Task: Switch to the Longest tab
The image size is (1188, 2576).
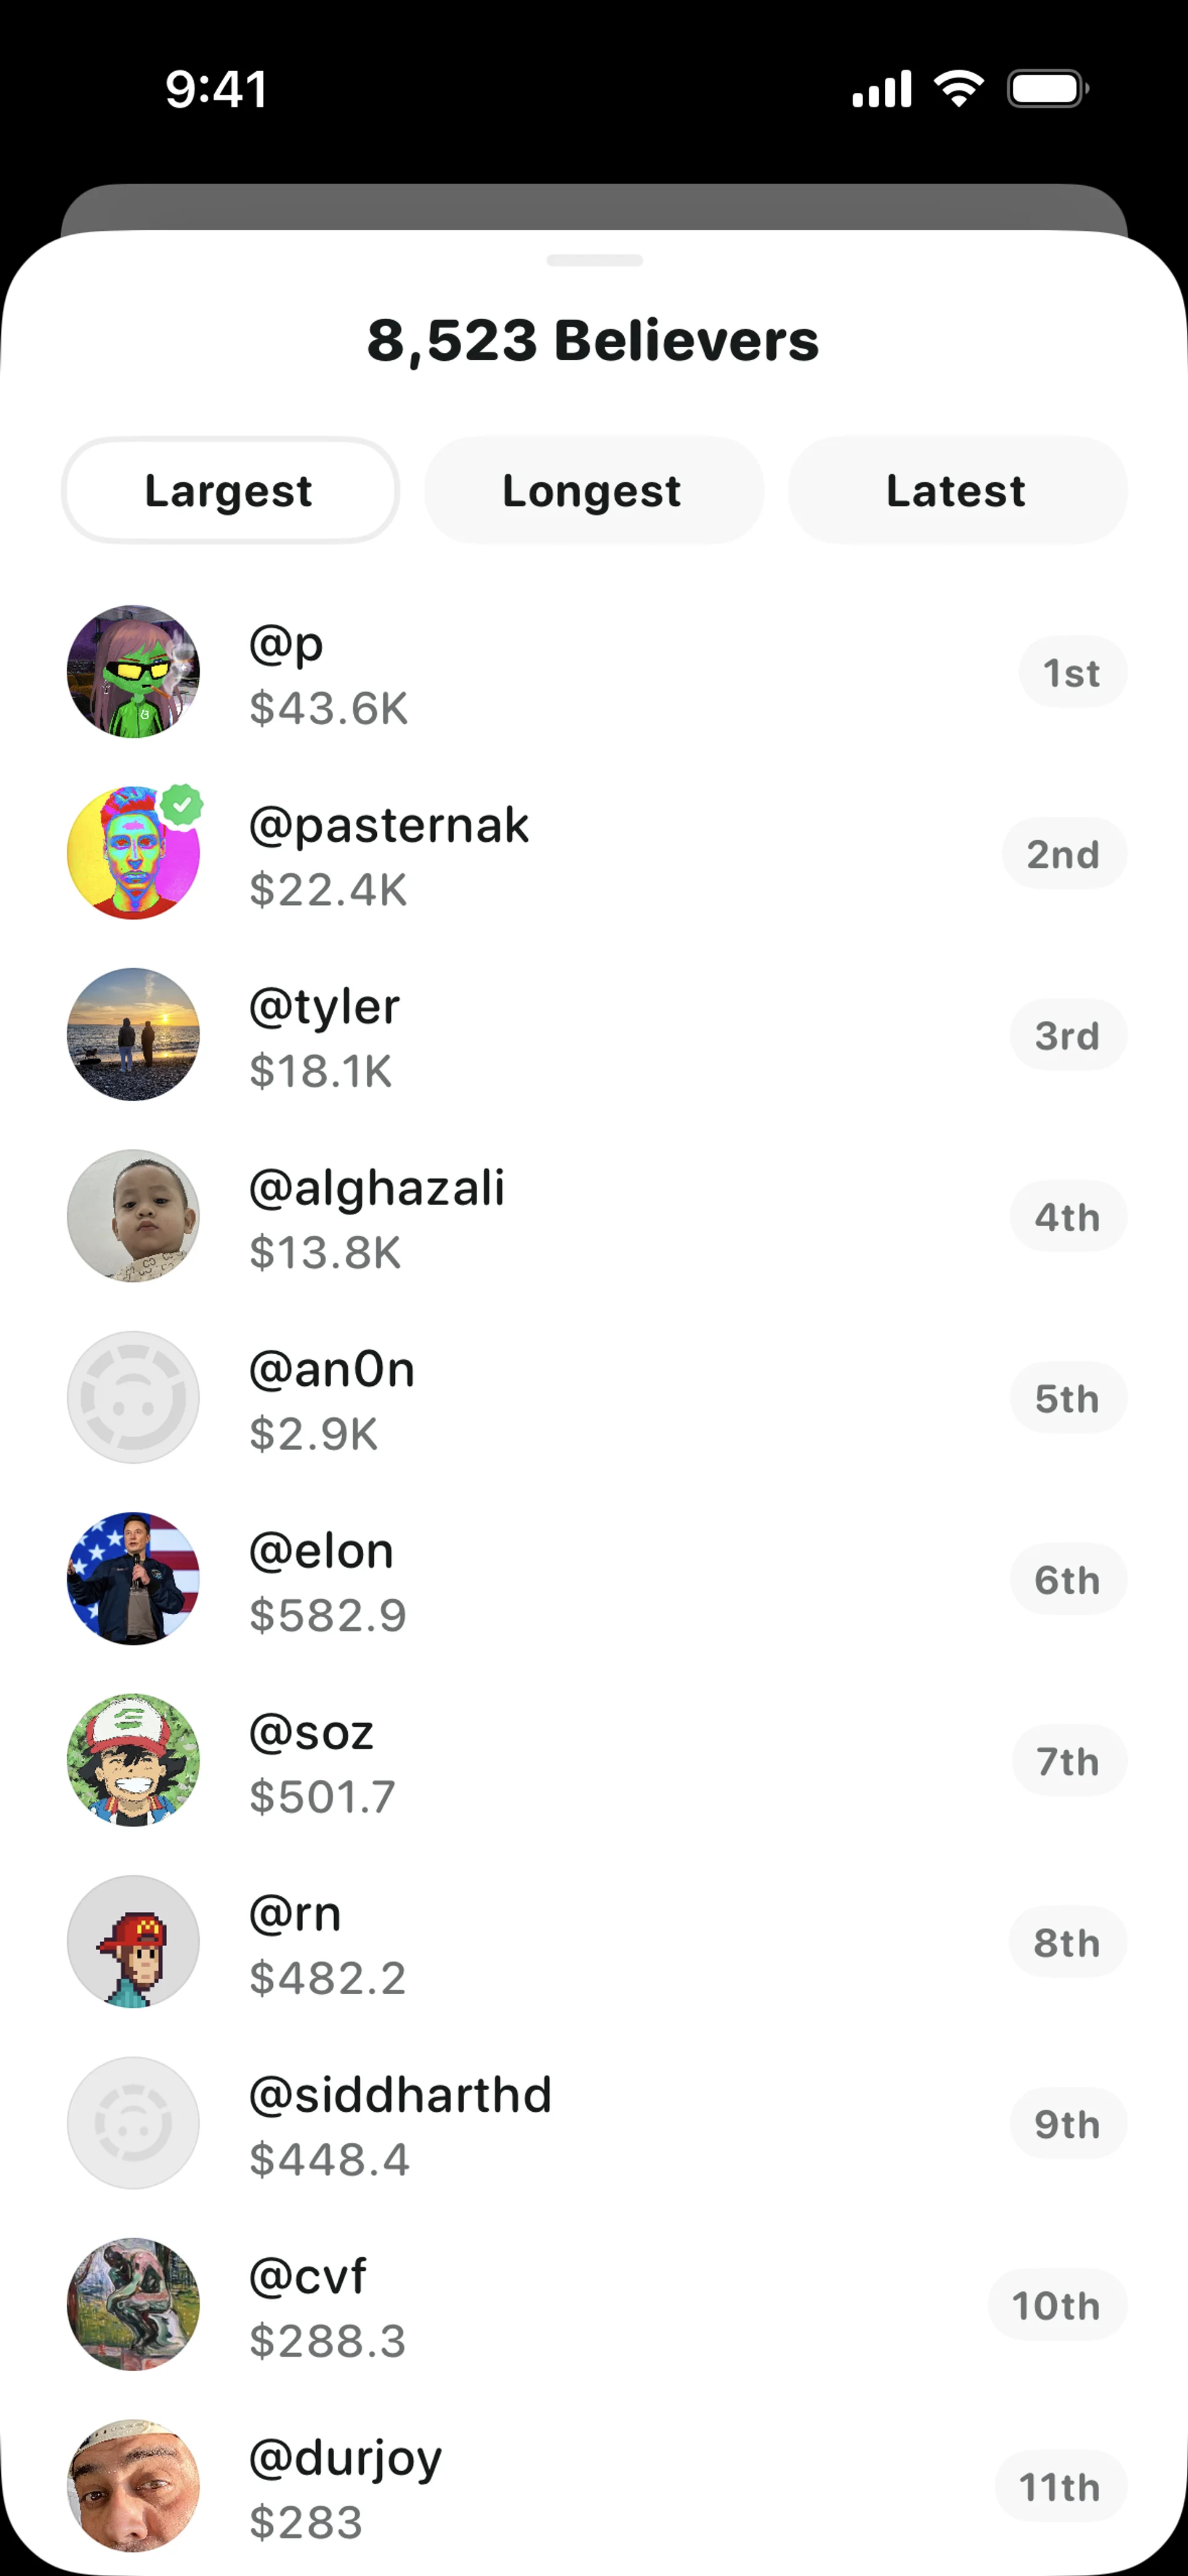Action: pyautogui.click(x=593, y=491)
